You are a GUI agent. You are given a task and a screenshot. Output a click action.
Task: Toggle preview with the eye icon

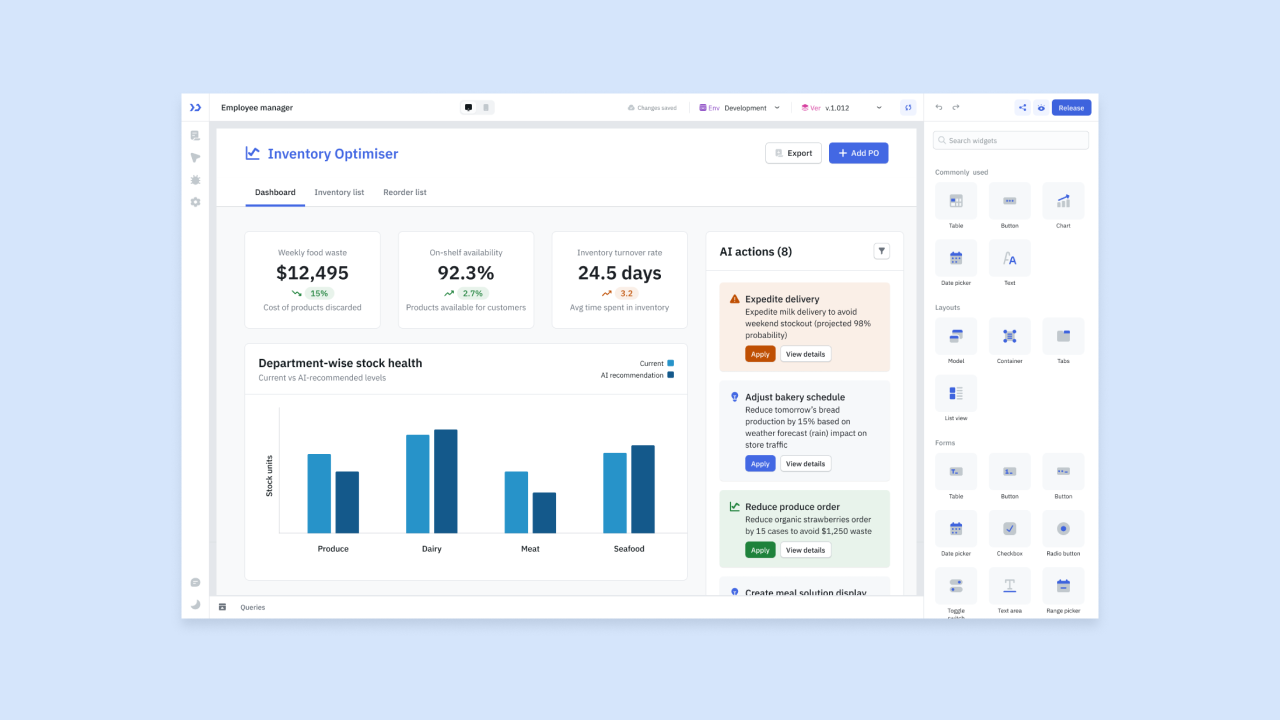(1041, 107)
